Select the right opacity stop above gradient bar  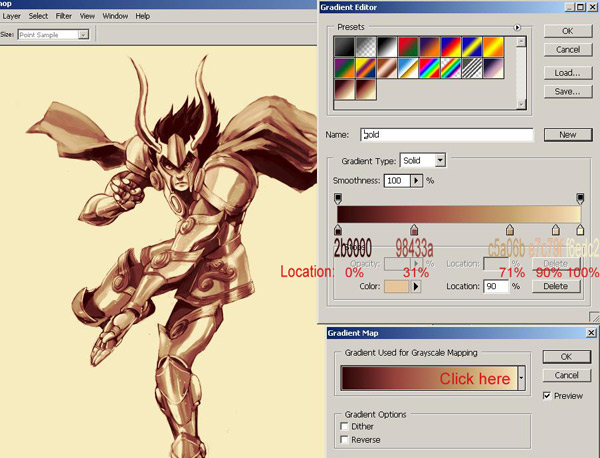(x=580, y=199)
